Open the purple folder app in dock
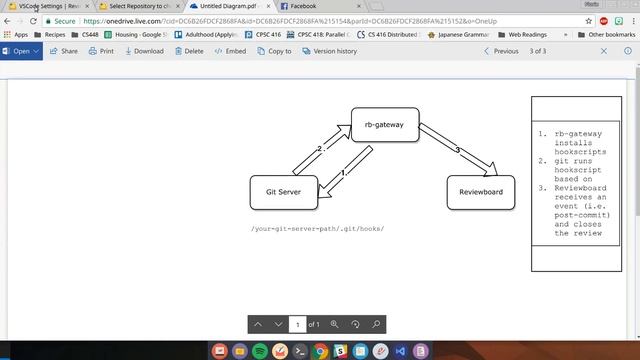 pos(240,351)
